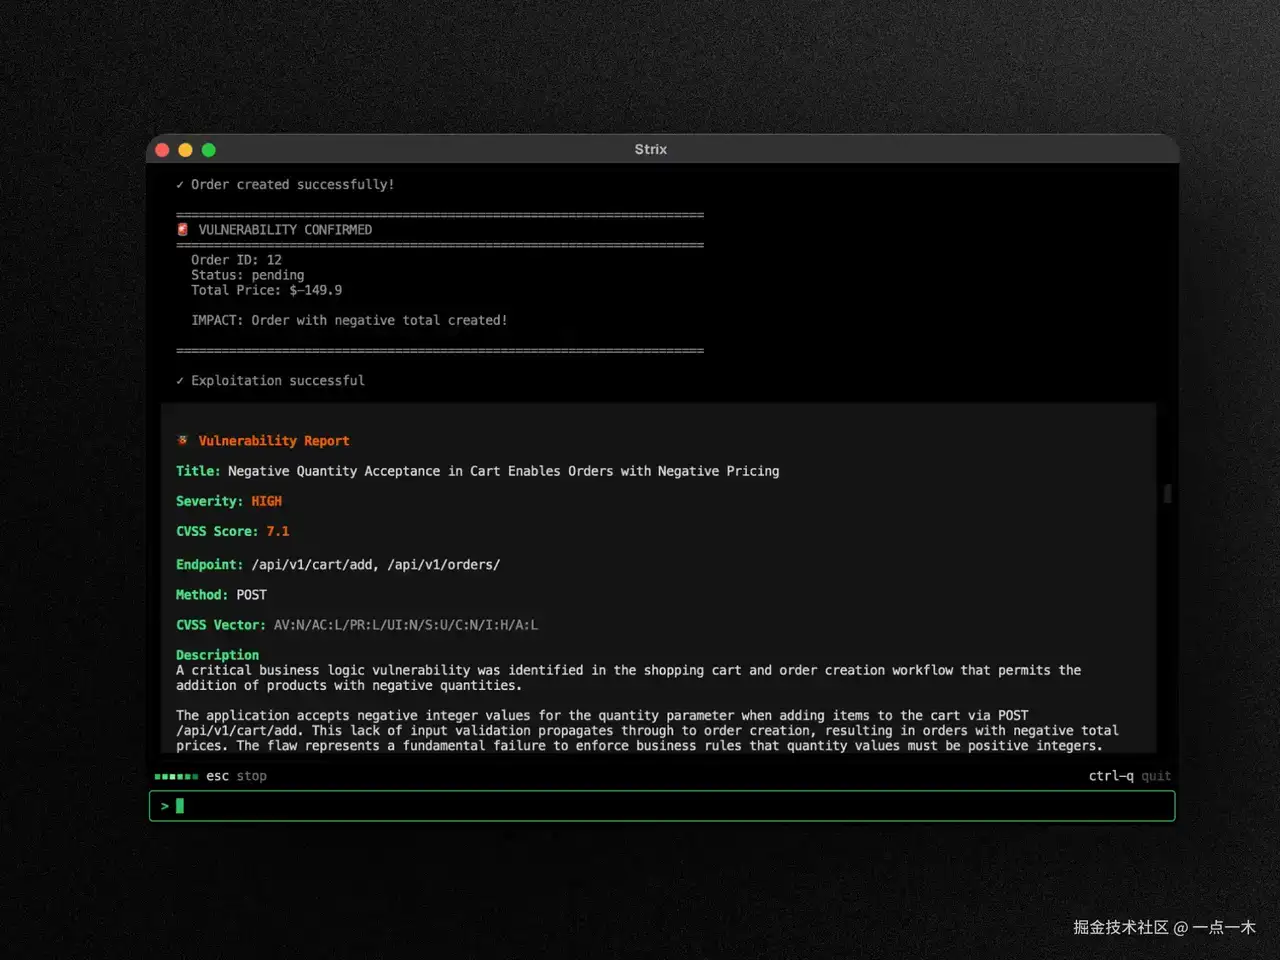Click the 'Vulnerability Report' heading
1280x960 pixels.
(274, 441)
